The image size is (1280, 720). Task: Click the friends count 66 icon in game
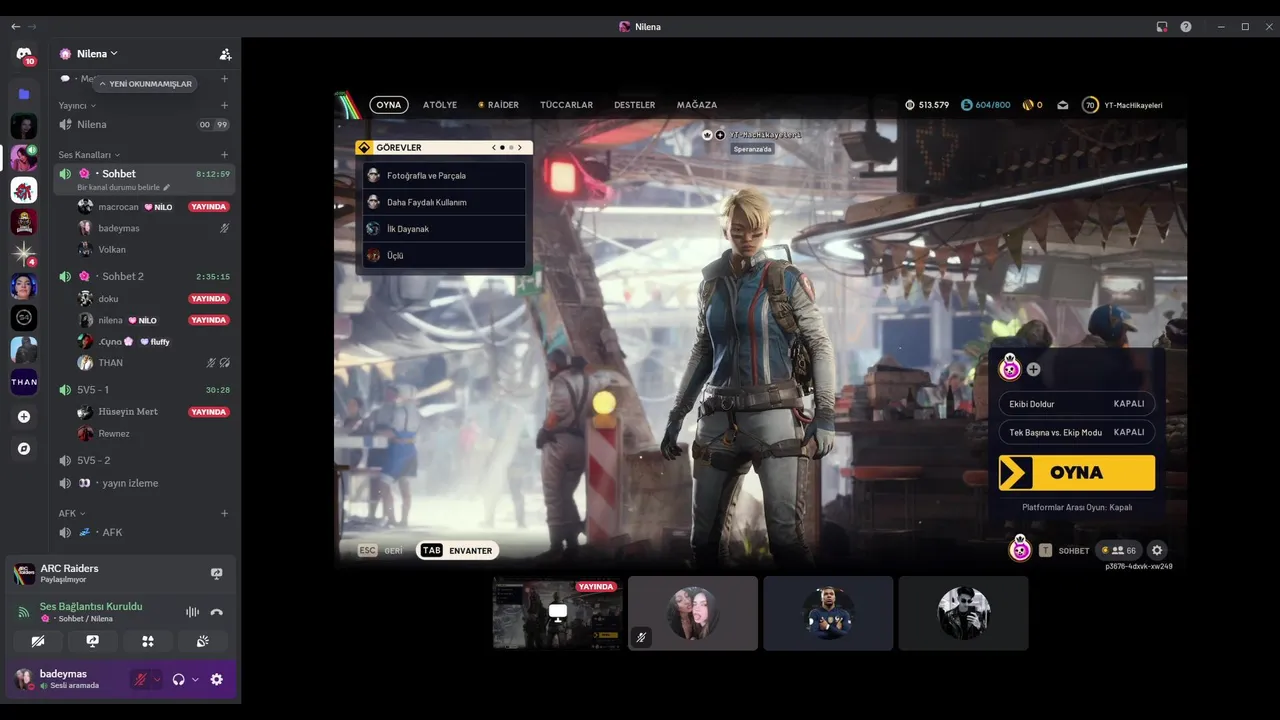(x=1119, y=550)
